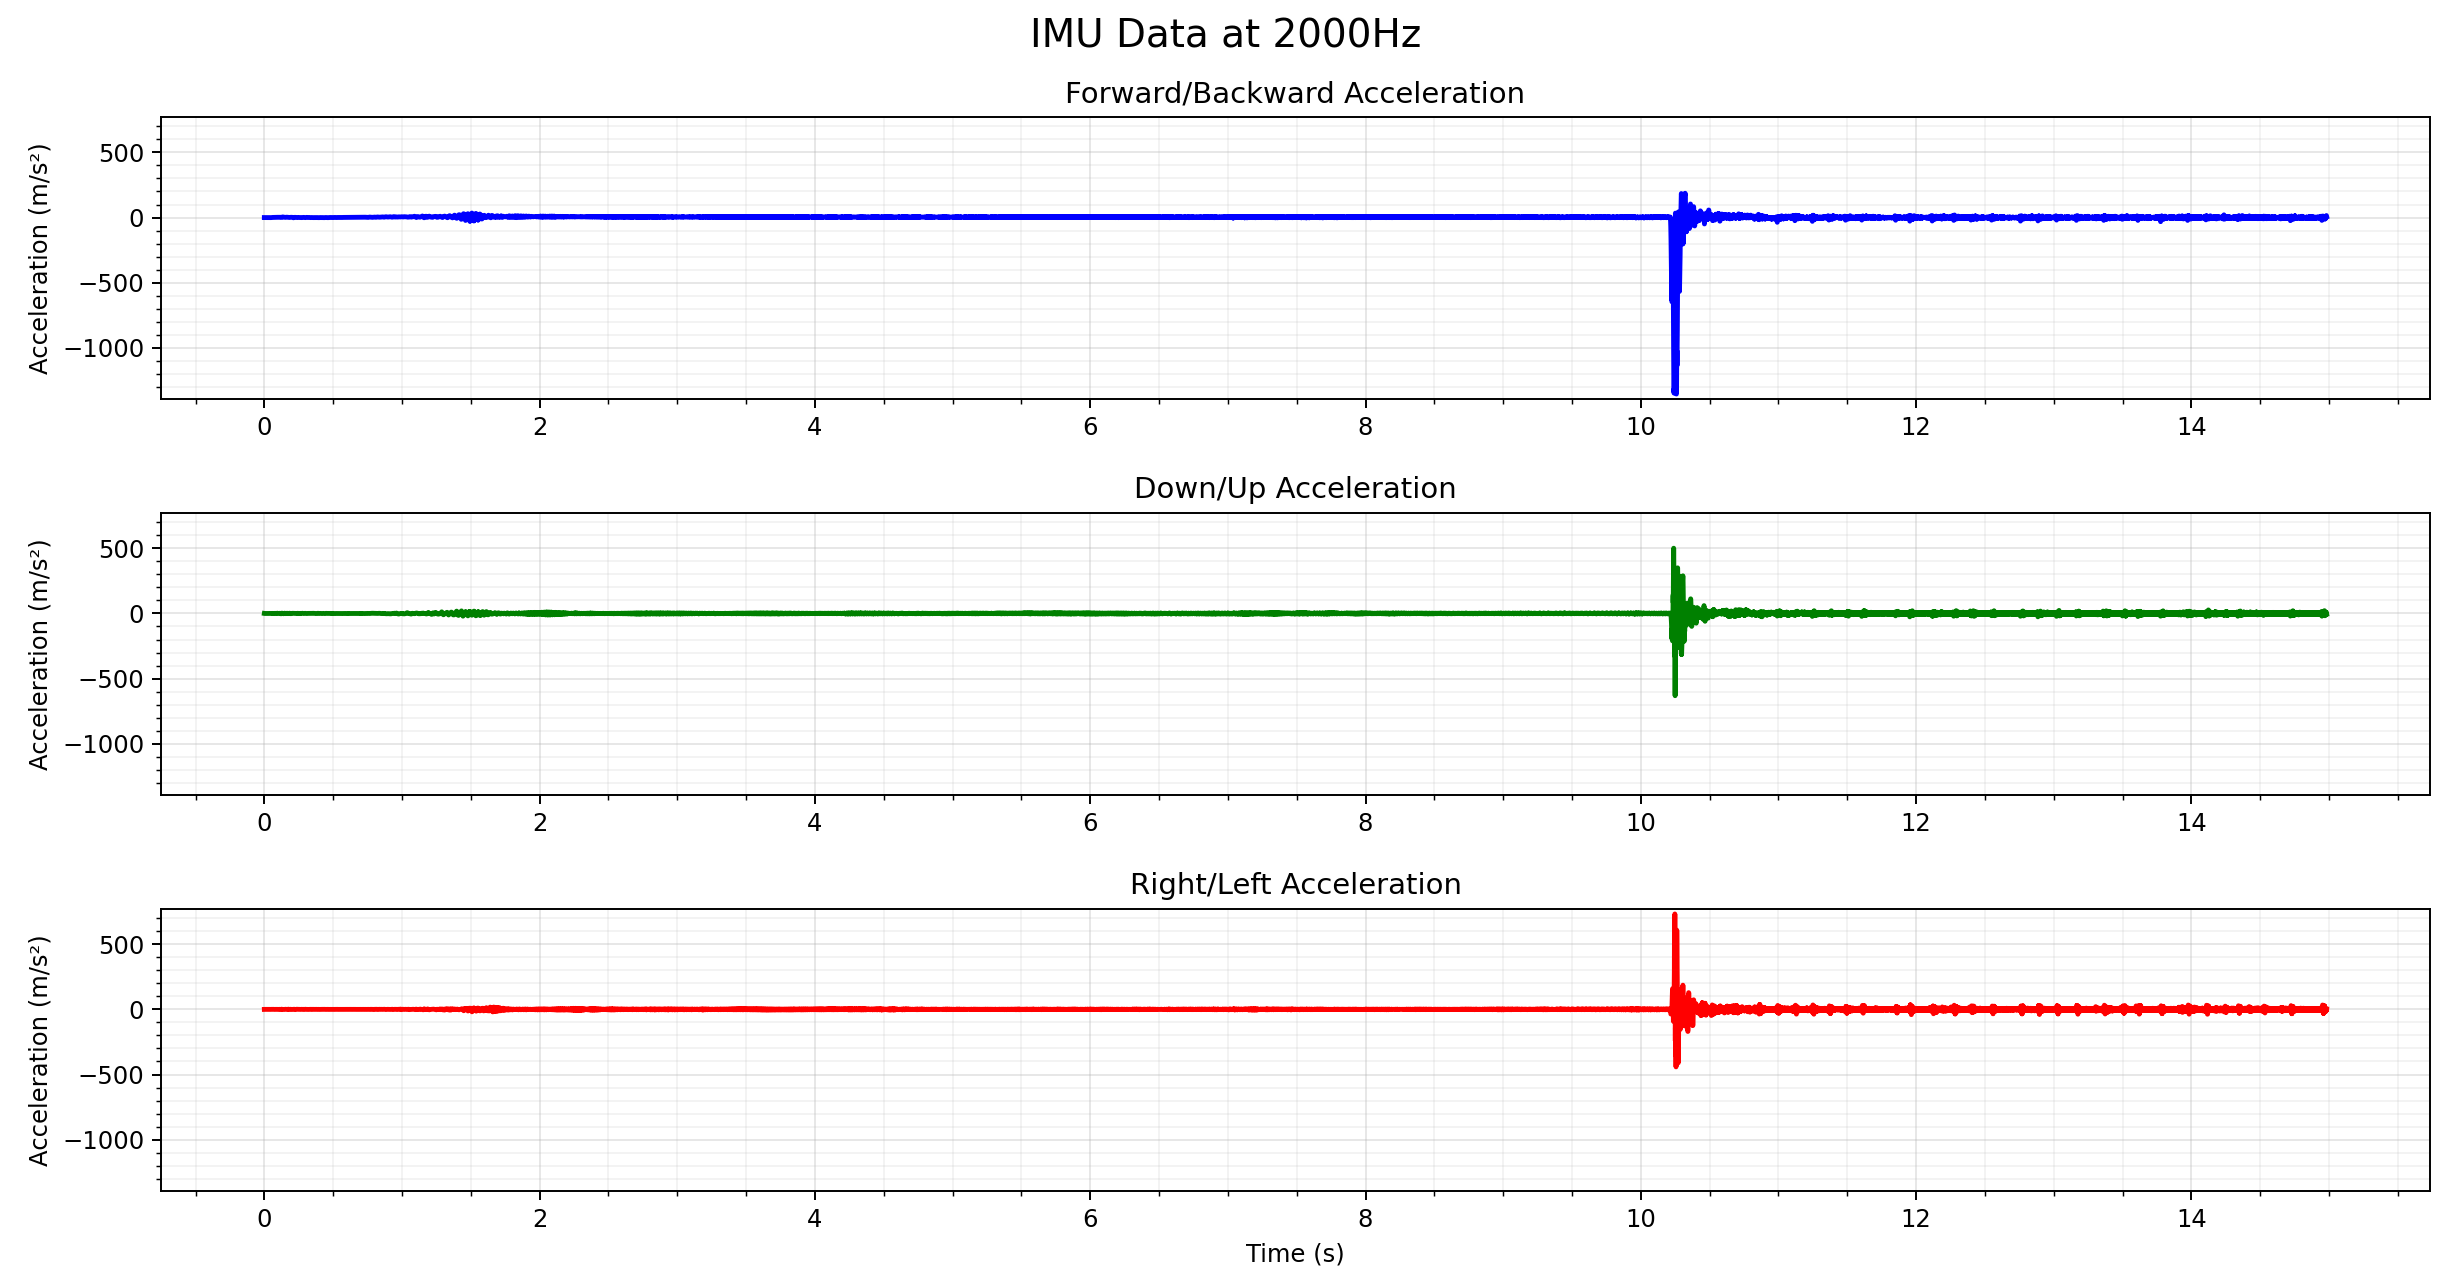Click the '10' x-axis tick under the top plot
This screenshot has width=2440, height=1275.
tap(1640, 427)
